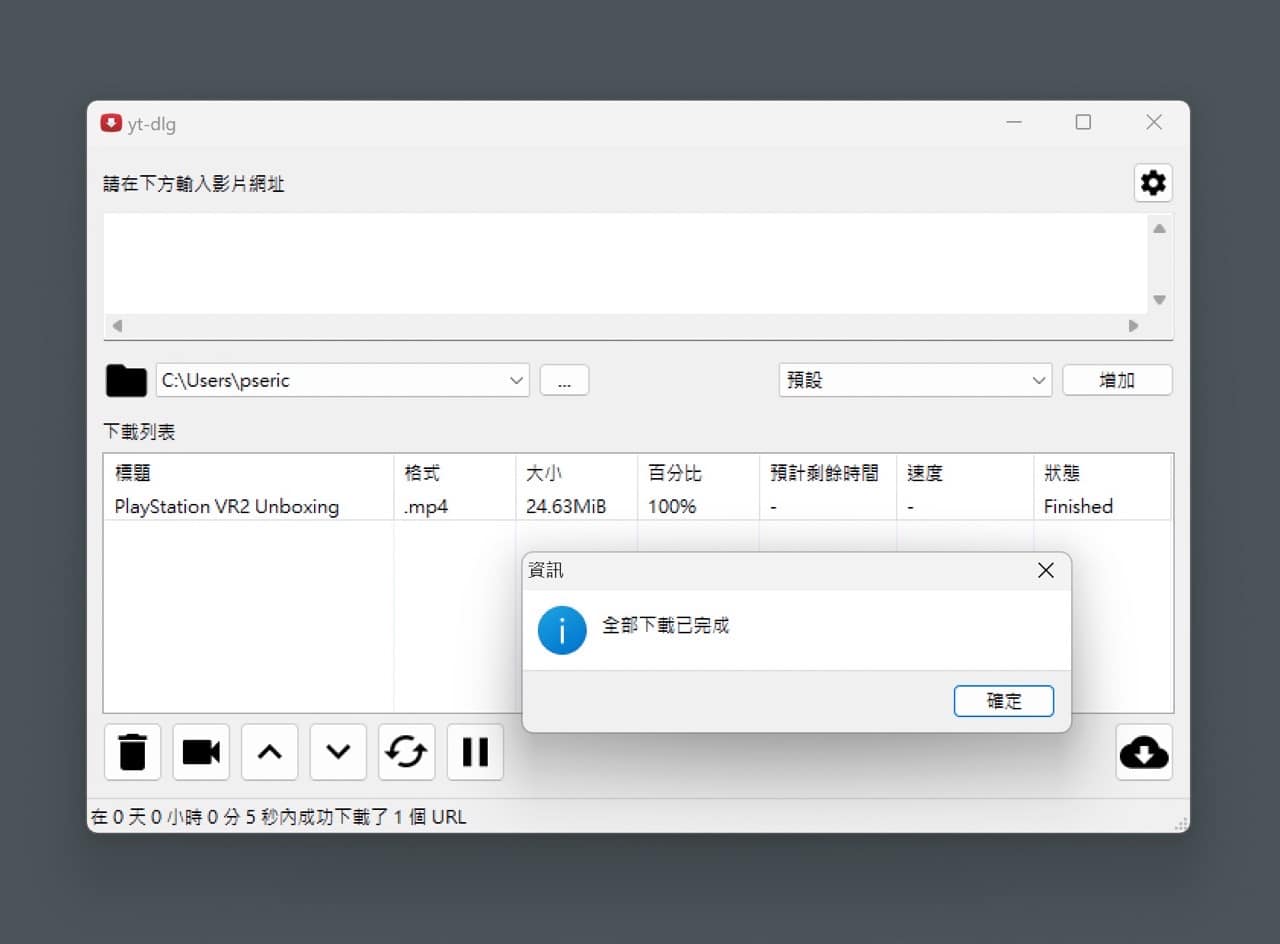This screenshot has height=944, width=1280.
Task: Click the status bar download summary text
Action: pos(278,817)
